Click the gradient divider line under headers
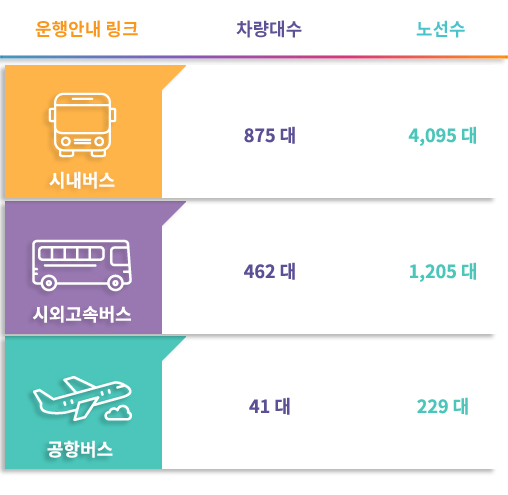The height and width of the screenshot is (495, 508). [254, 57]
